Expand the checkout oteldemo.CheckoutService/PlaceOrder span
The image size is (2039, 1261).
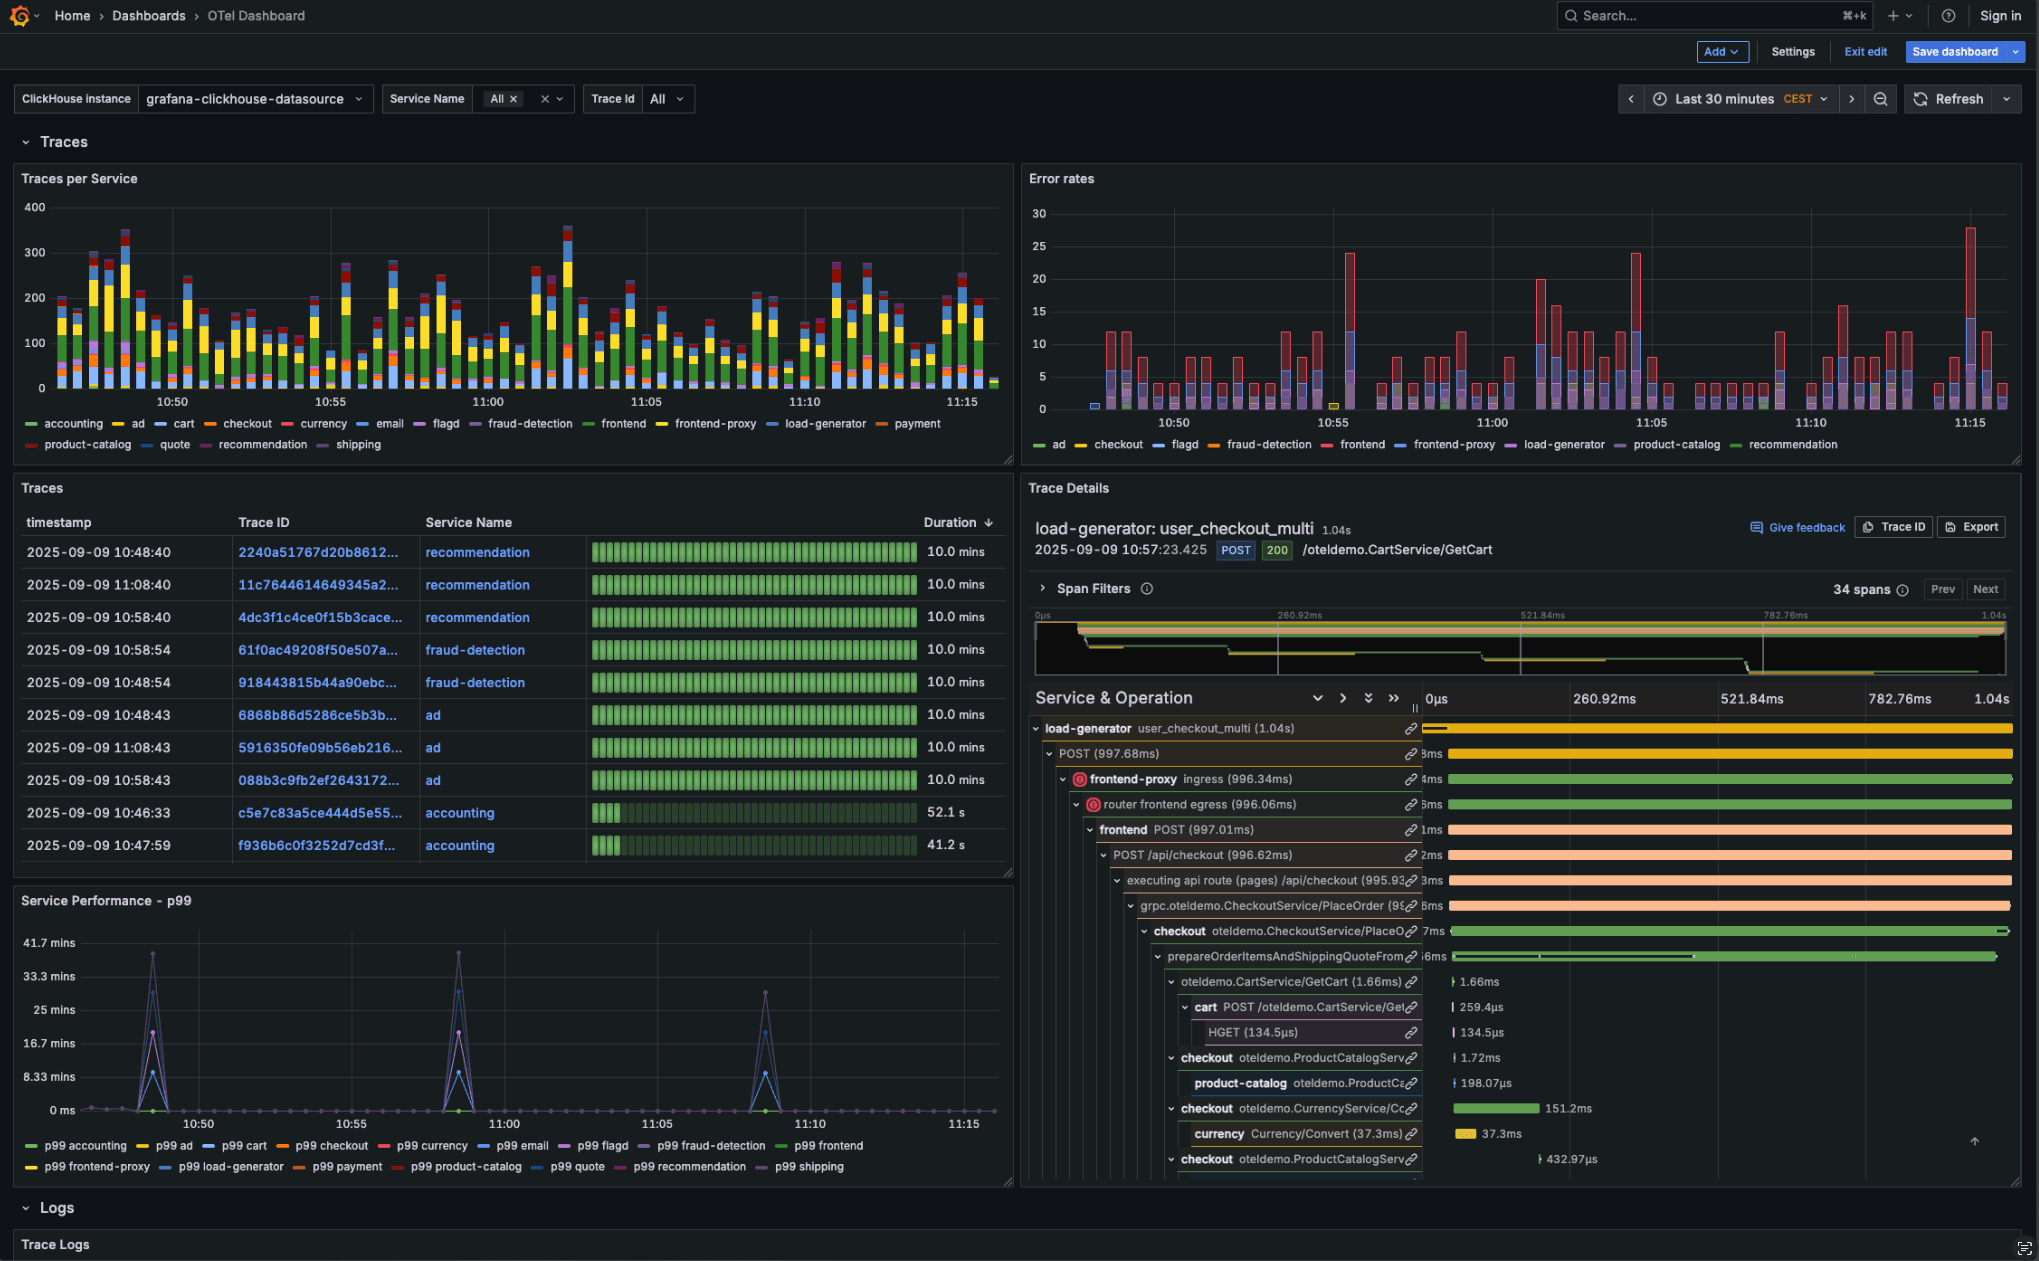[x=1146, y=930]
